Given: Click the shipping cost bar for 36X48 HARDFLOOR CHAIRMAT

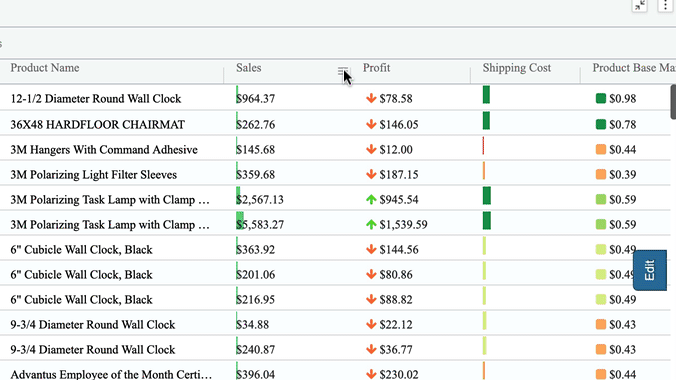Looking at the screenshot, I should 486,120.
